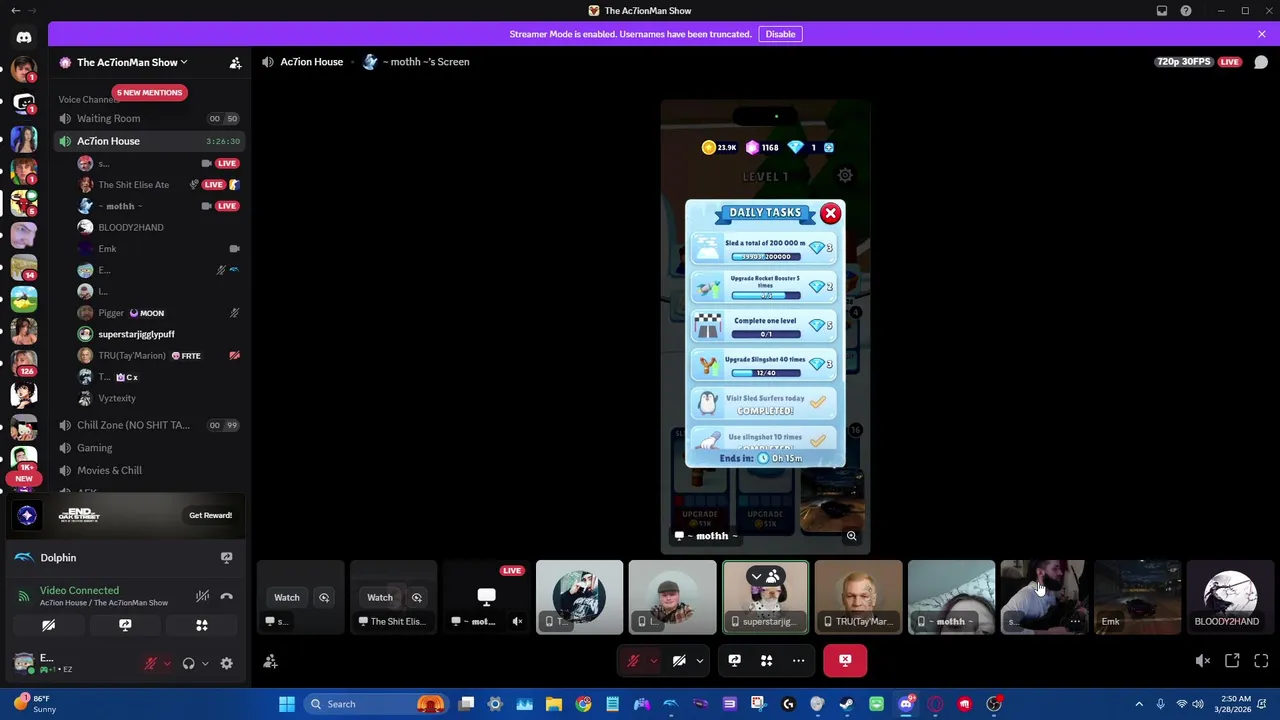Toggle microphone mute in user panel
The image size is (1280, 720).
point(151,663)
